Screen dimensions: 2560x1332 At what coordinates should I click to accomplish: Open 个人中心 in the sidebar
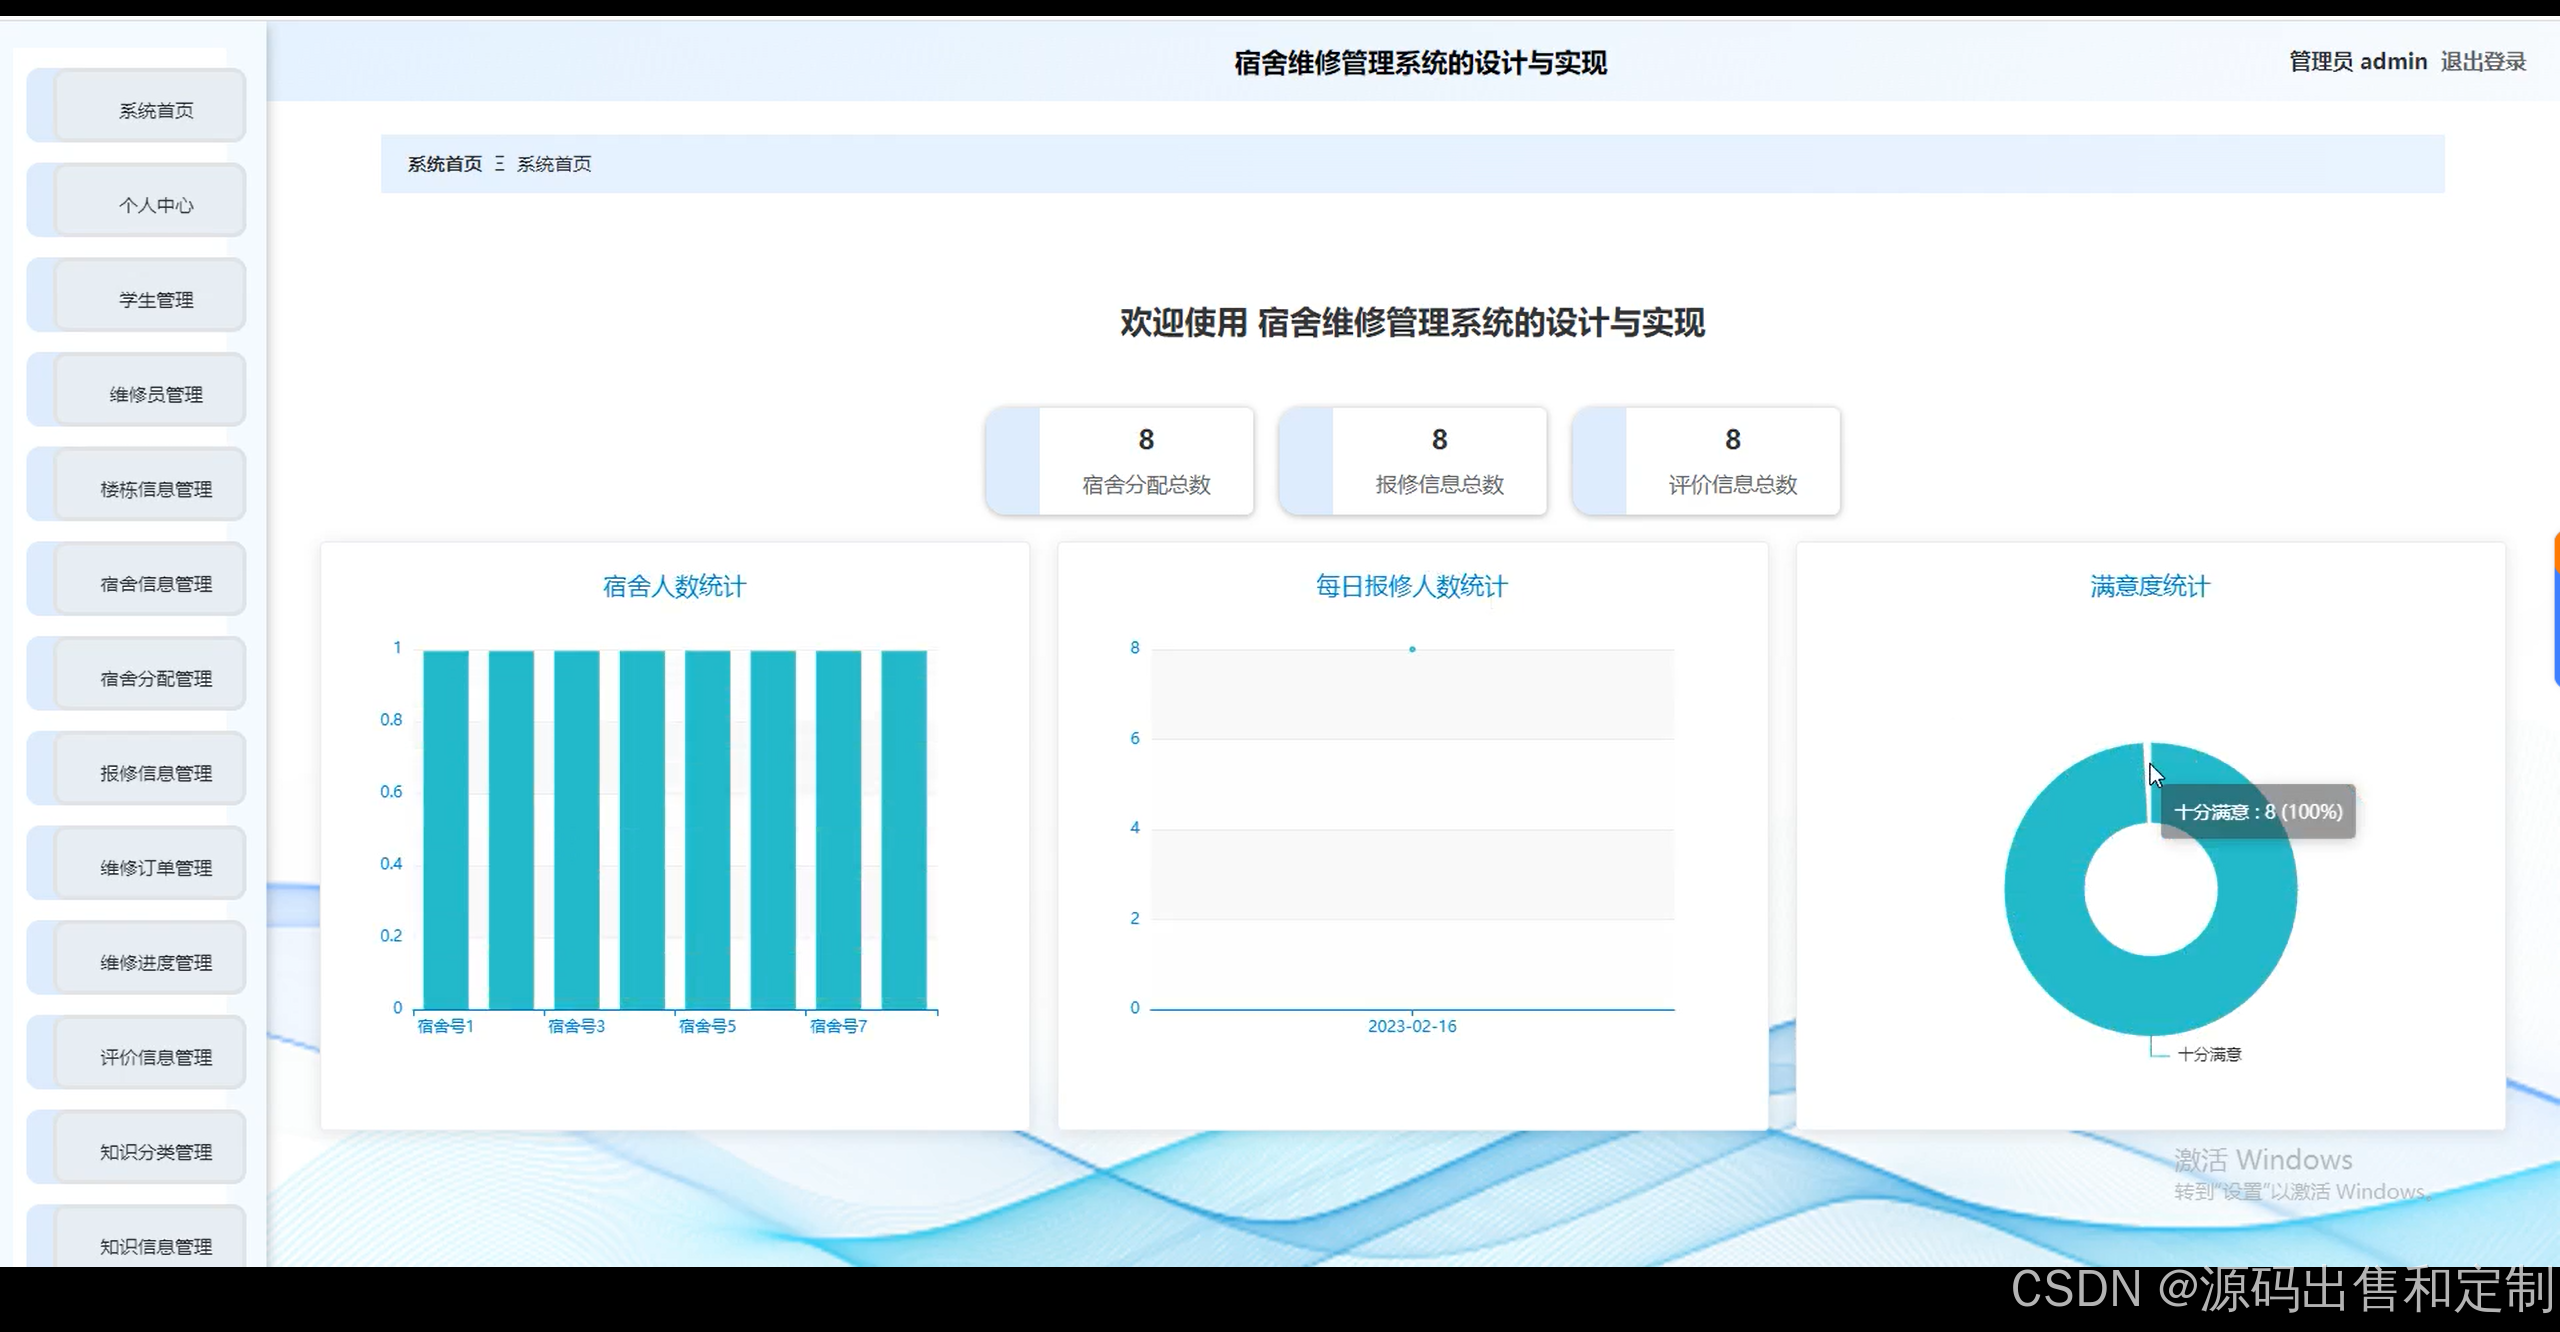click(x=154, y=205)
